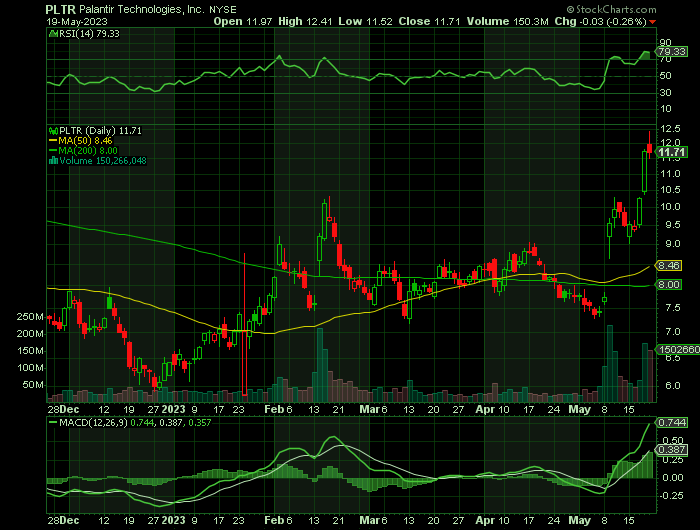Screen dimensions: 700x530
Task: Click the MACD(12,26,9) legend text
Action: click(93, 422)
